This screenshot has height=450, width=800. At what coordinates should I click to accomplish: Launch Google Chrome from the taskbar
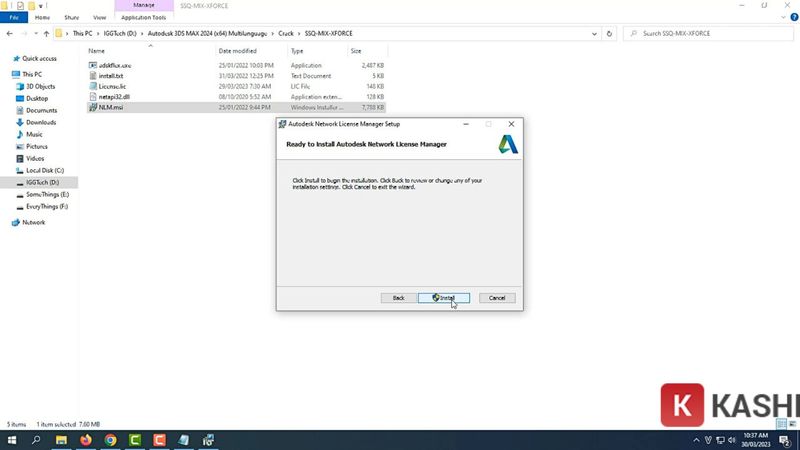click(110, 439)
